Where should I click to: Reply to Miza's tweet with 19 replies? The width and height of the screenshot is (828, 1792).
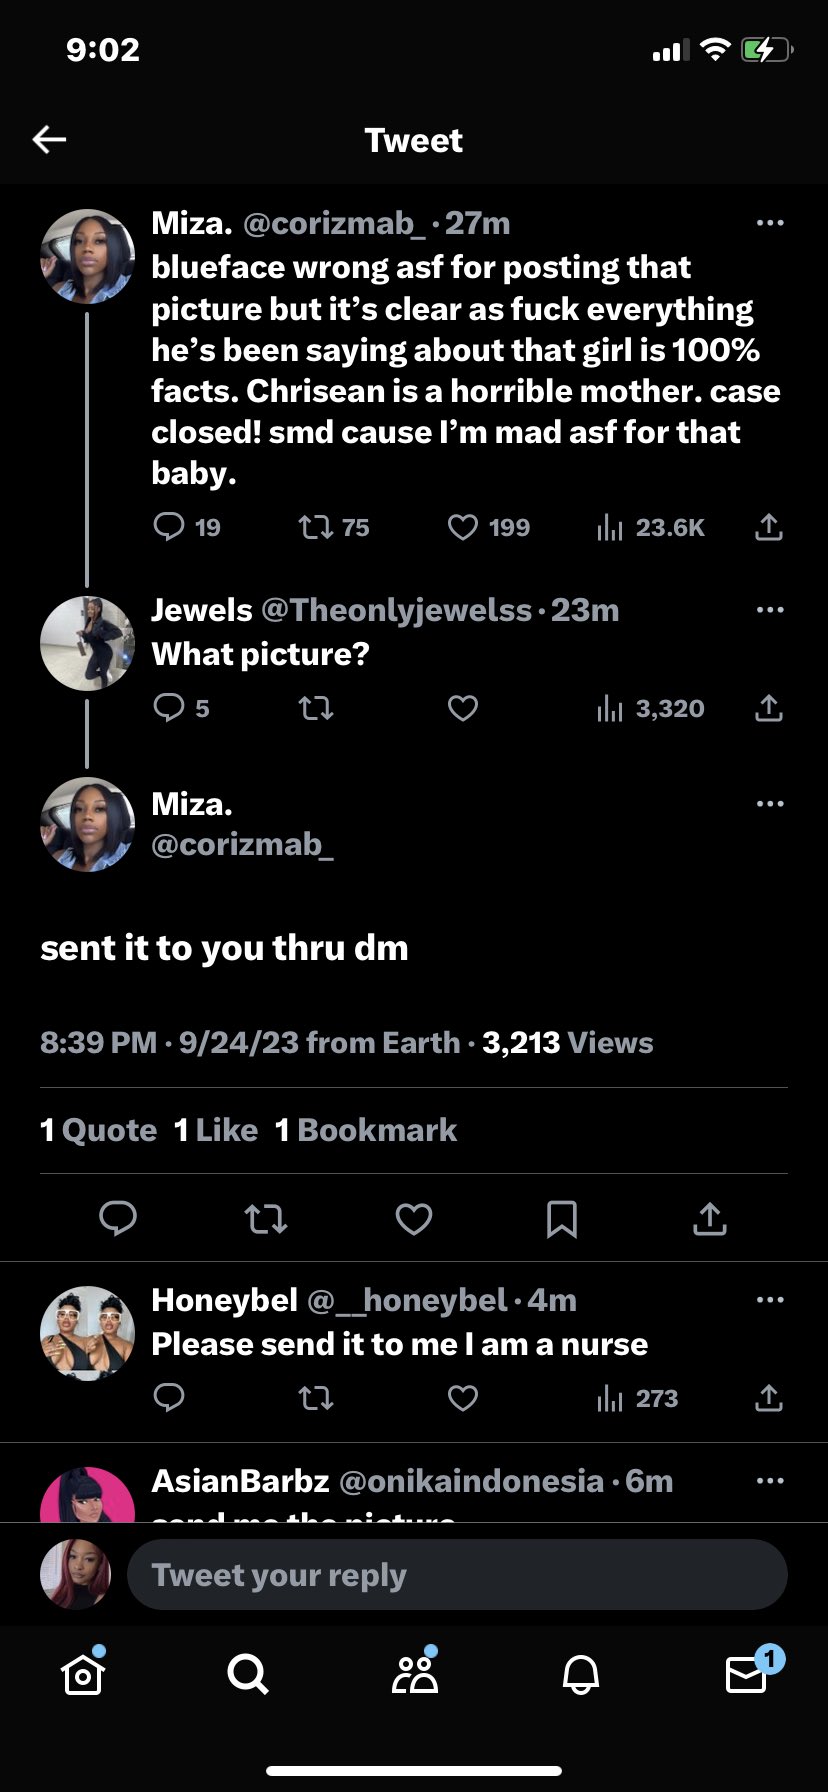pos(169,527)
